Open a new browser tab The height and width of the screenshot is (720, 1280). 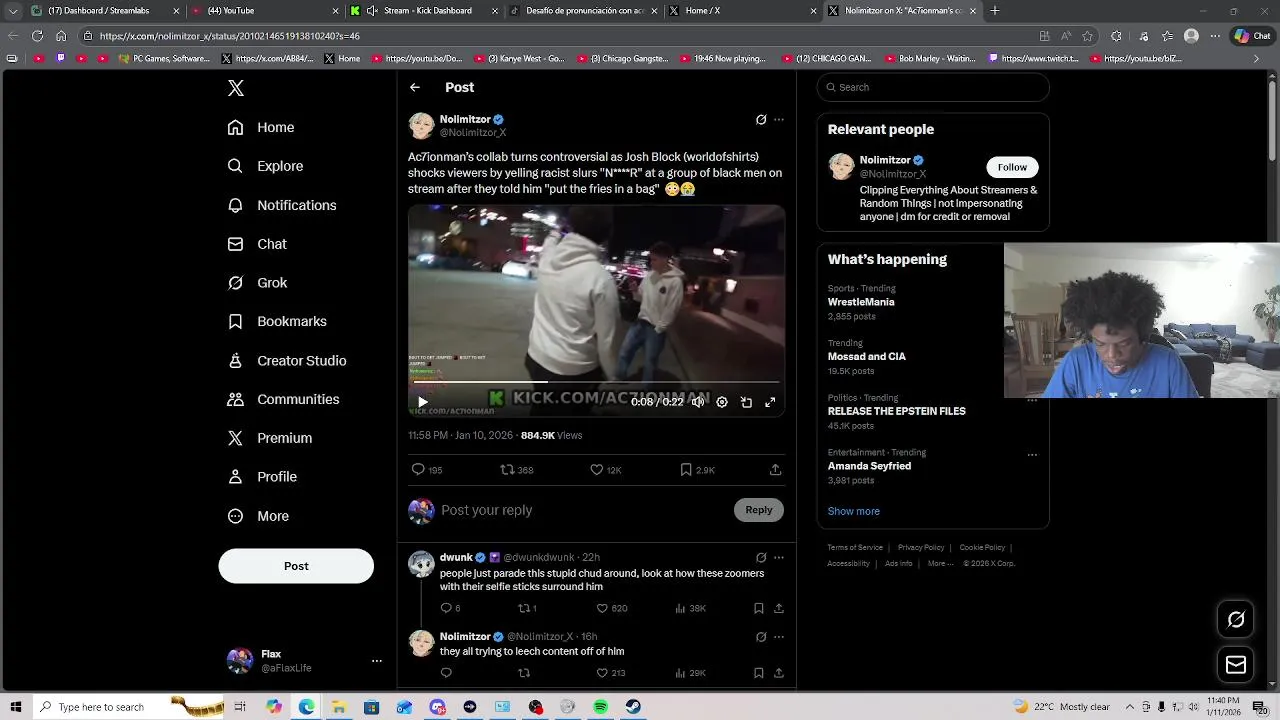[x=995, y=11]
